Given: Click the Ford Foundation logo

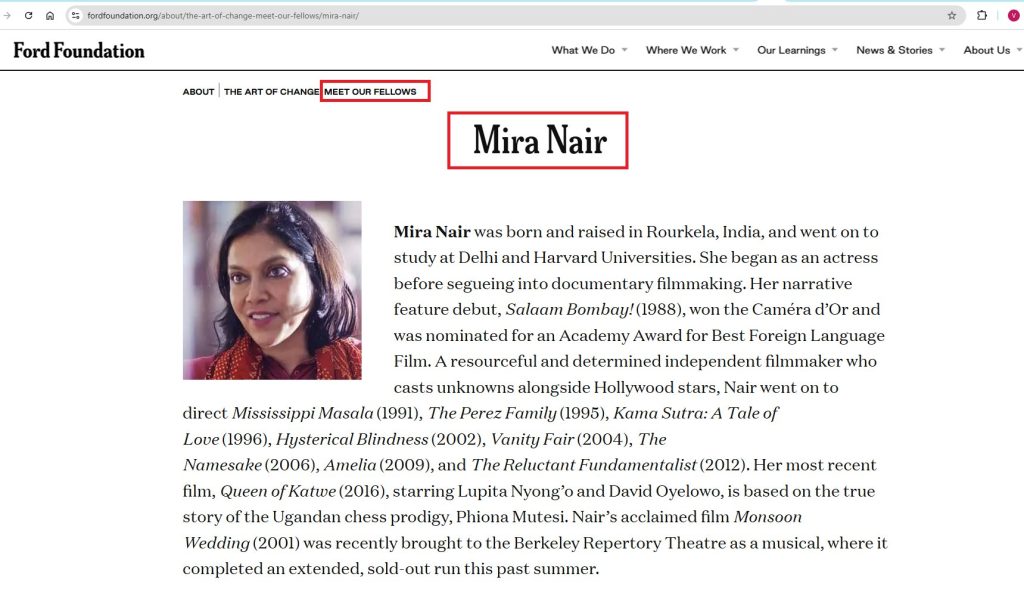Looking at the screenshot, I should (x=79, y=50).
